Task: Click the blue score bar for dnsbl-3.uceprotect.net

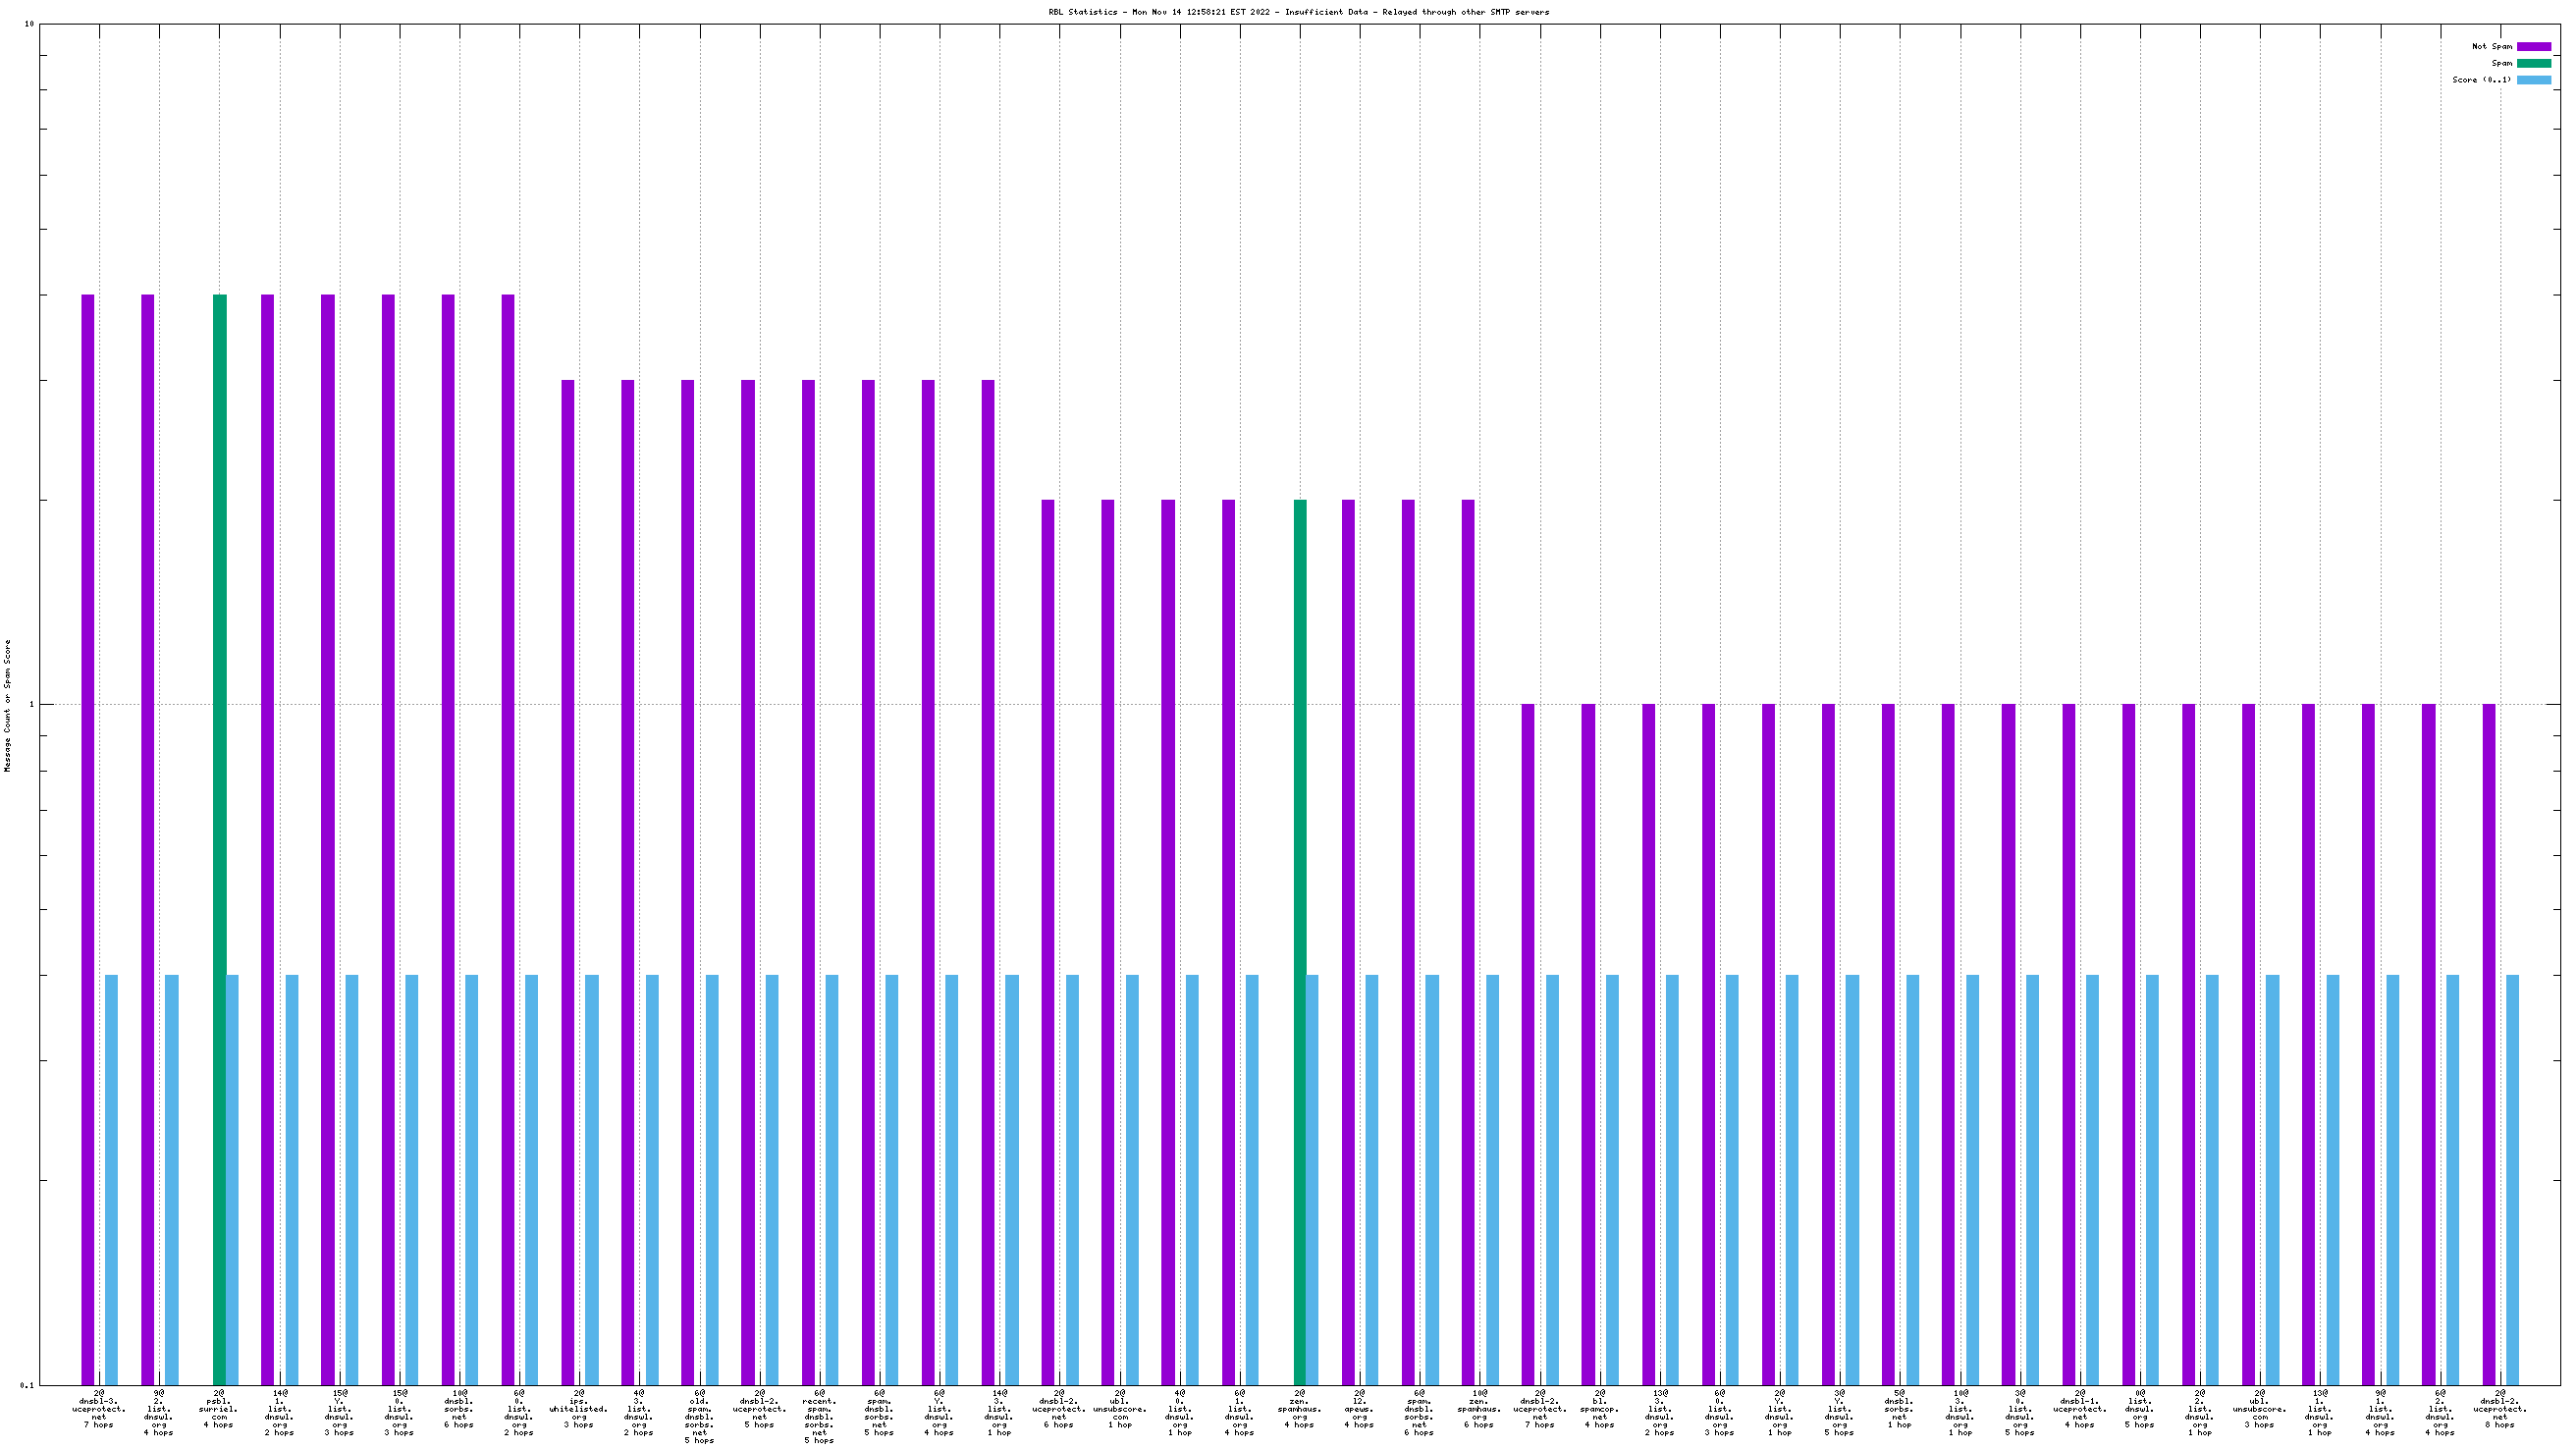Action: [x=111, y=1180]
